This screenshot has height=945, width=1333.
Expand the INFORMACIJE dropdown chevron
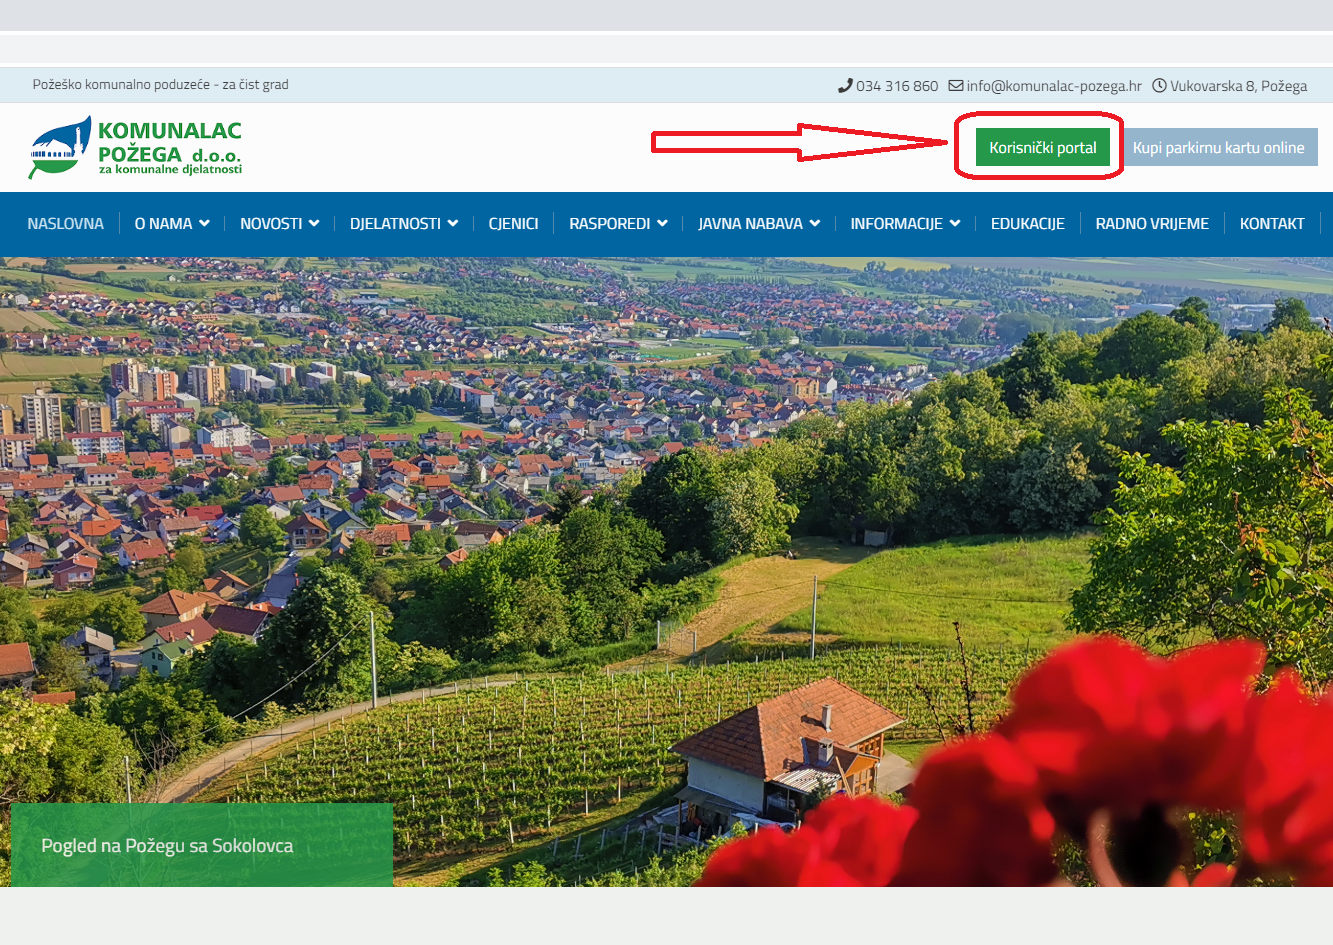click(x=955, y=224)
